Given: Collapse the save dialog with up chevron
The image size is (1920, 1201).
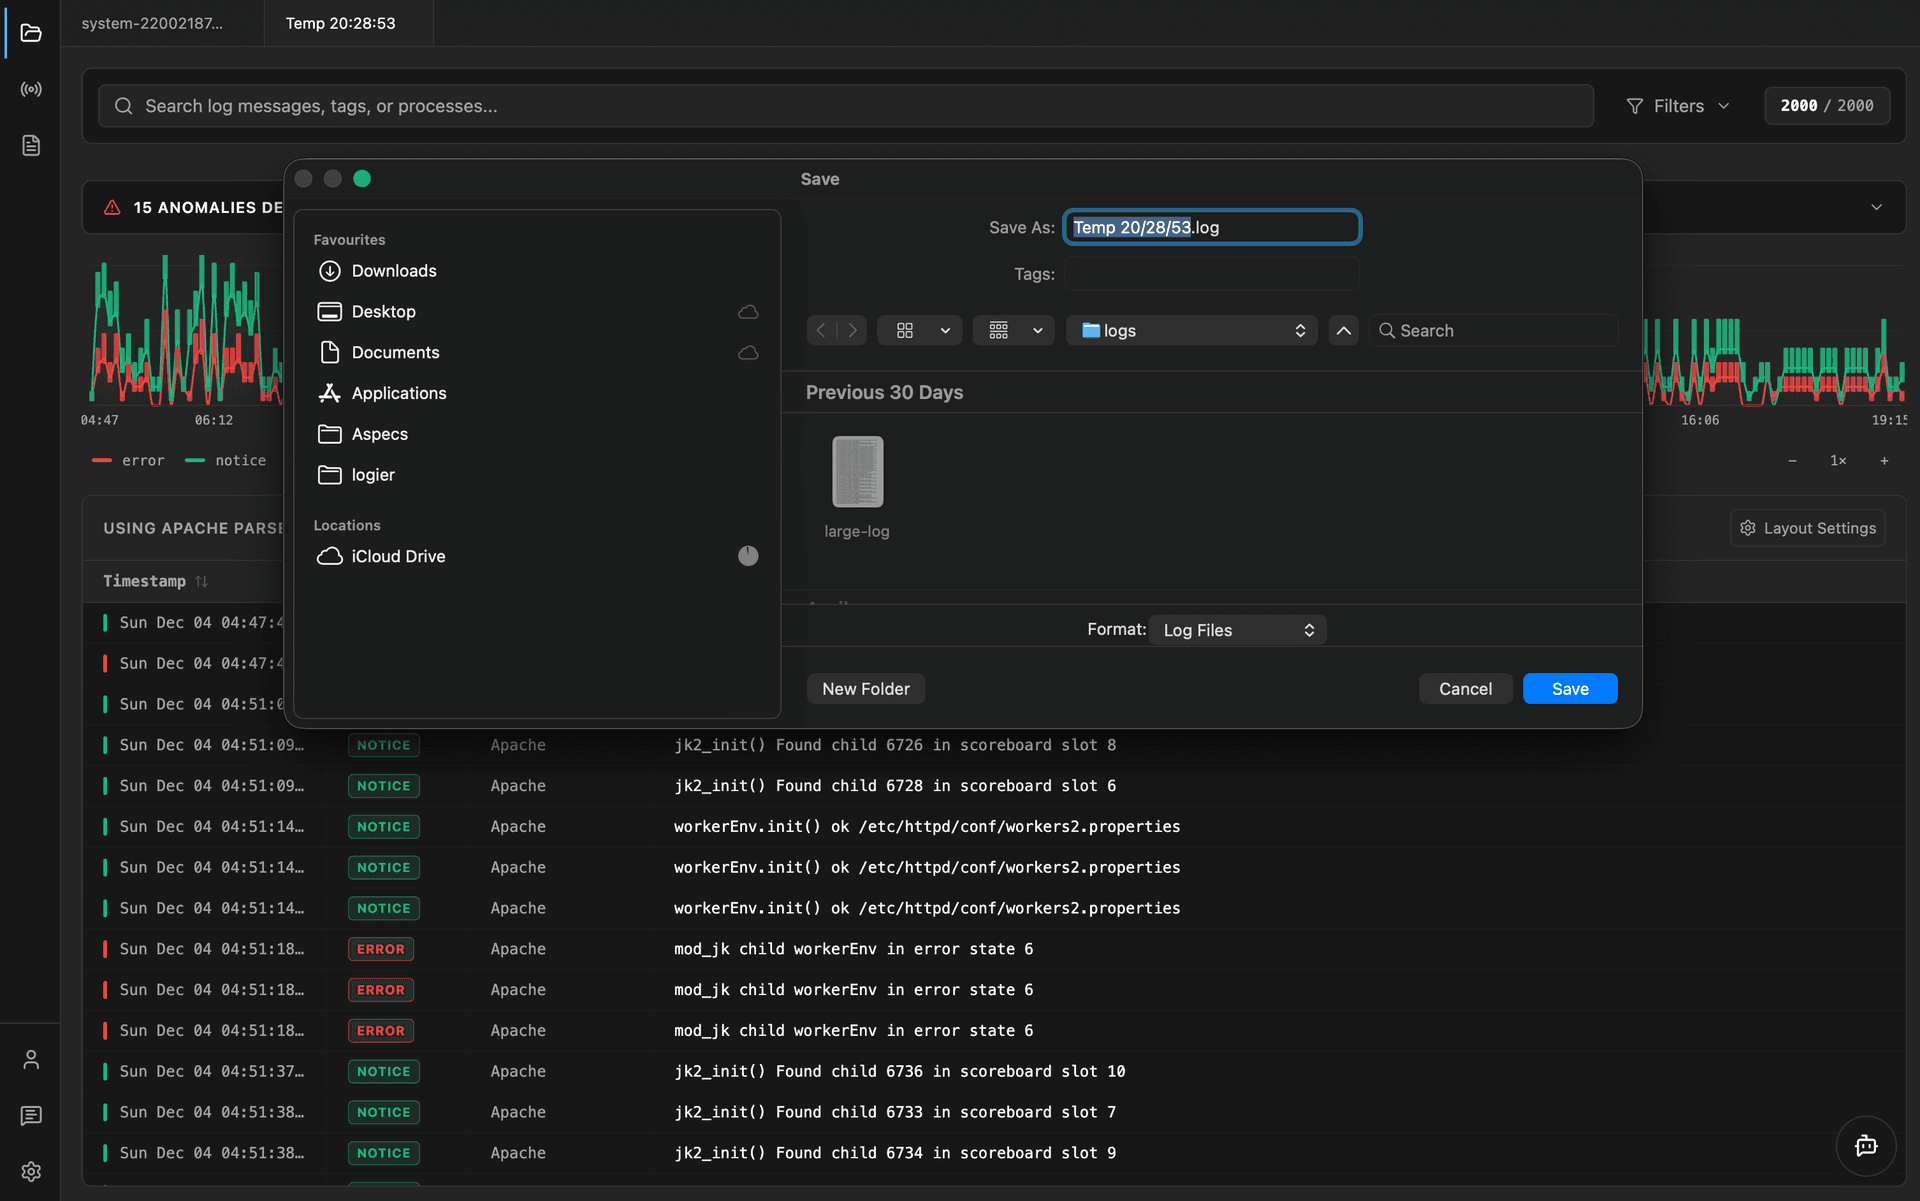Looking at the screenshot, I should (1343, 330).
